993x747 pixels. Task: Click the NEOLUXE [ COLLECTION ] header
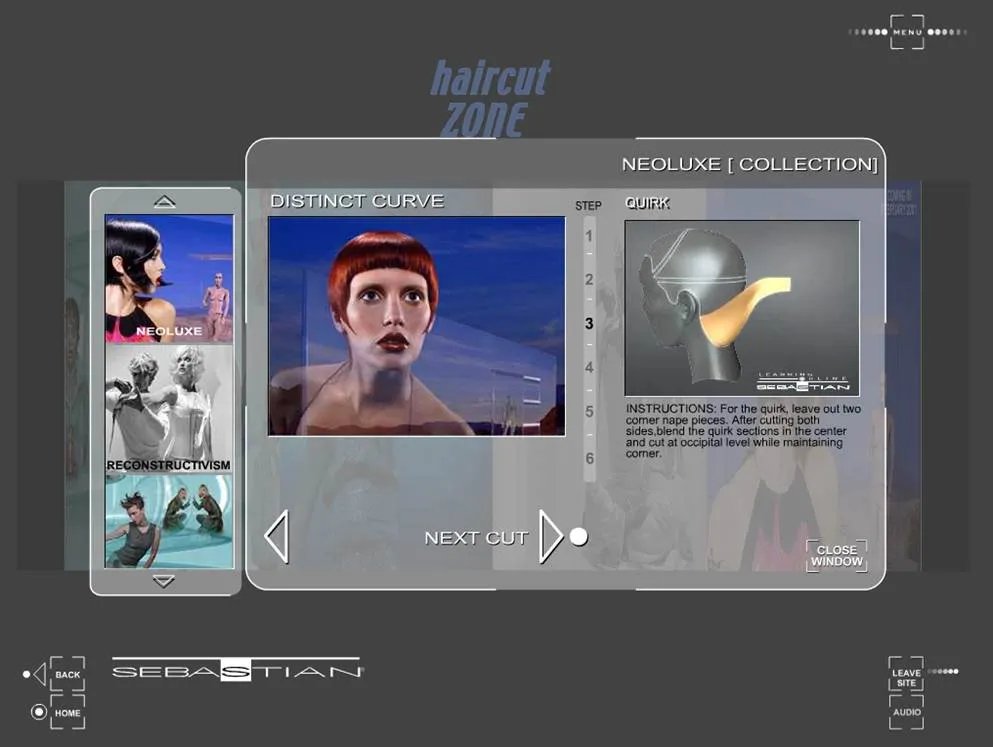pos(751,163)
